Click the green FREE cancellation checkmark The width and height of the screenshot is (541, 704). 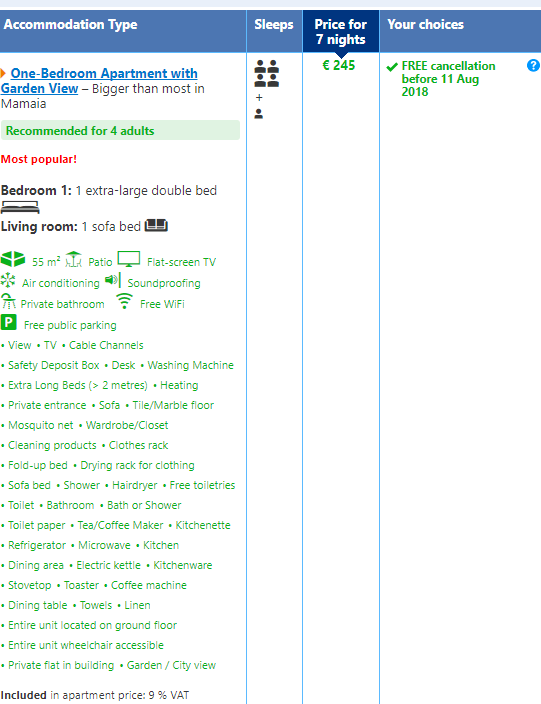click(392, 67)
